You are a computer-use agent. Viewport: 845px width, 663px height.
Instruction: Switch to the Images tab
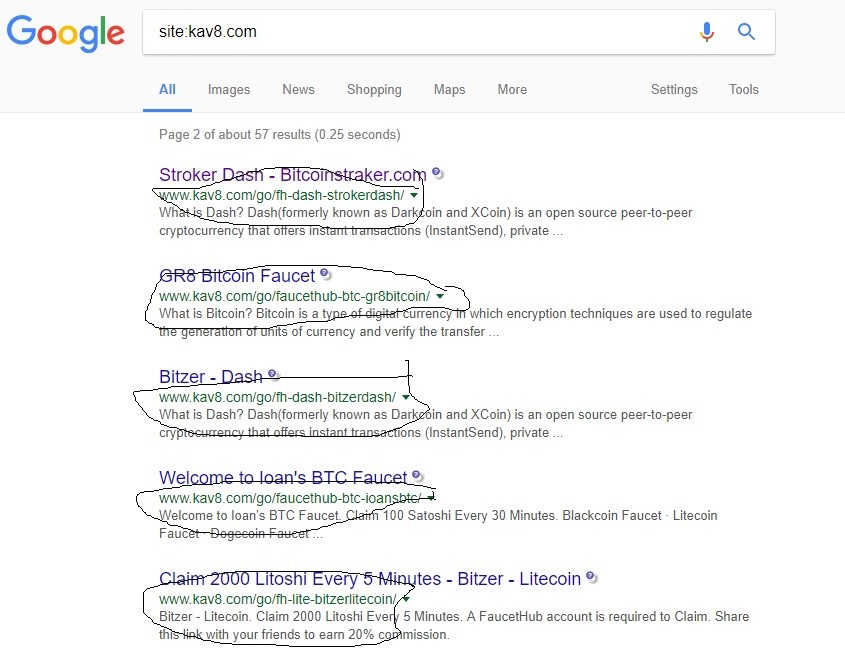229,89
